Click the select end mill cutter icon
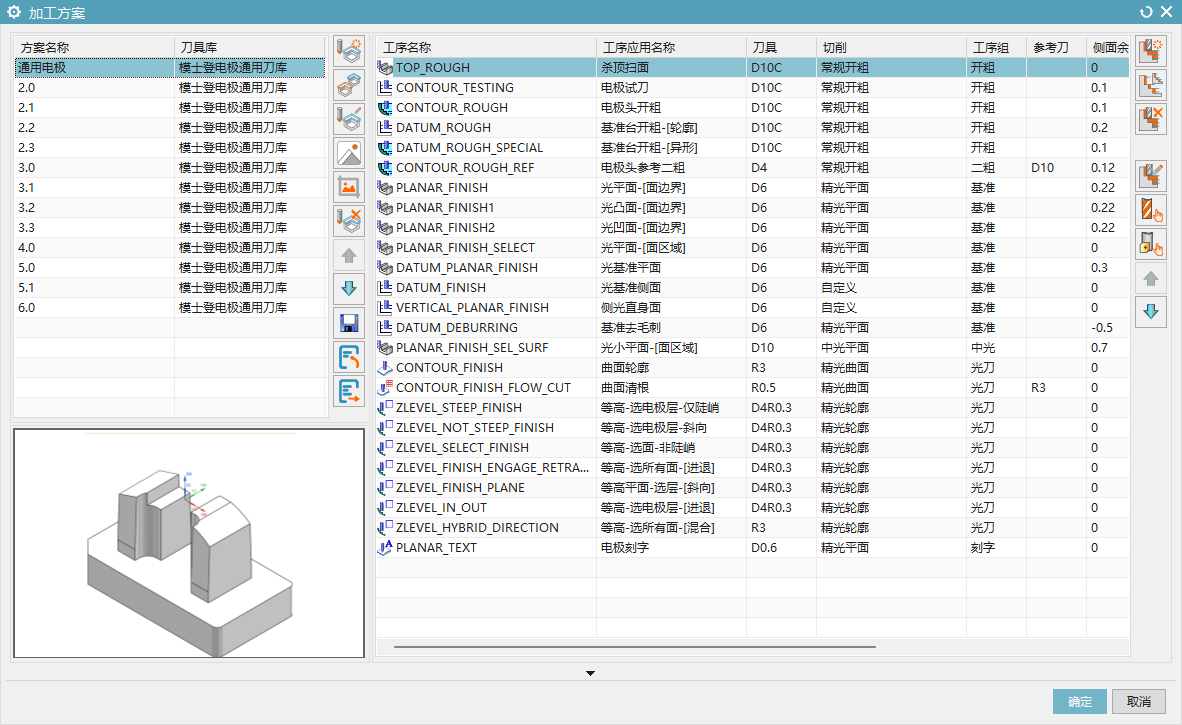Image resolution: width=1182 pixels, height=725 pixels. coord(1151,210)
